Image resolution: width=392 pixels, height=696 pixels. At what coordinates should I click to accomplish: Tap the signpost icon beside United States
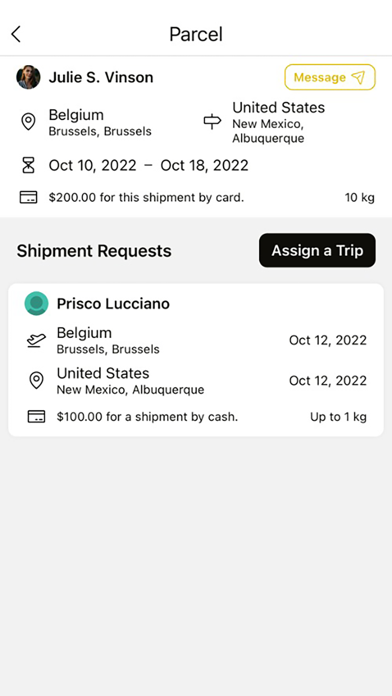tap(212, 122)
